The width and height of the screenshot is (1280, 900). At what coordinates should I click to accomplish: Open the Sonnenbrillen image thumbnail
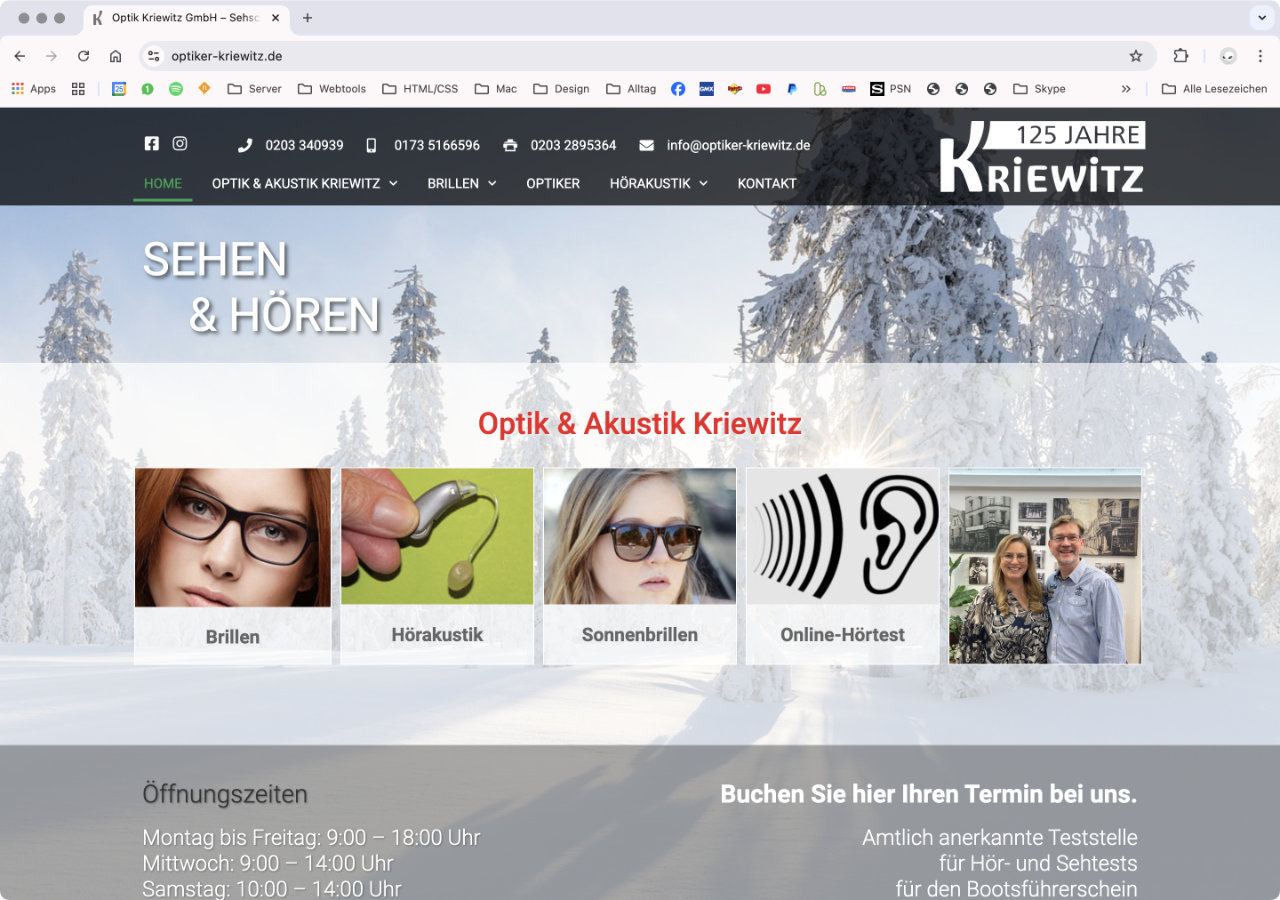click(640, 537)
